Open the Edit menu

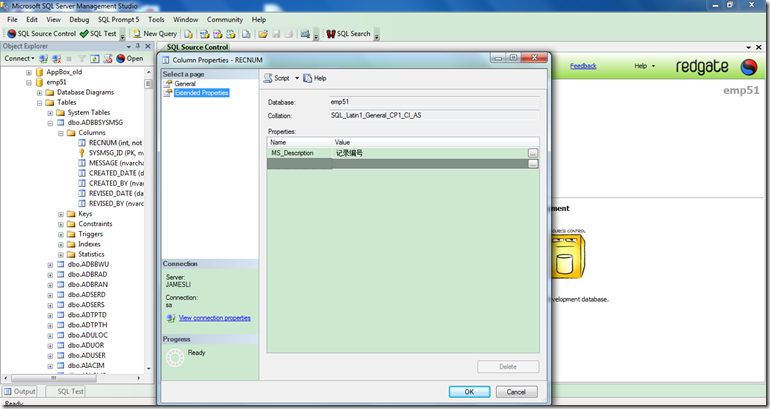[32, 20]
